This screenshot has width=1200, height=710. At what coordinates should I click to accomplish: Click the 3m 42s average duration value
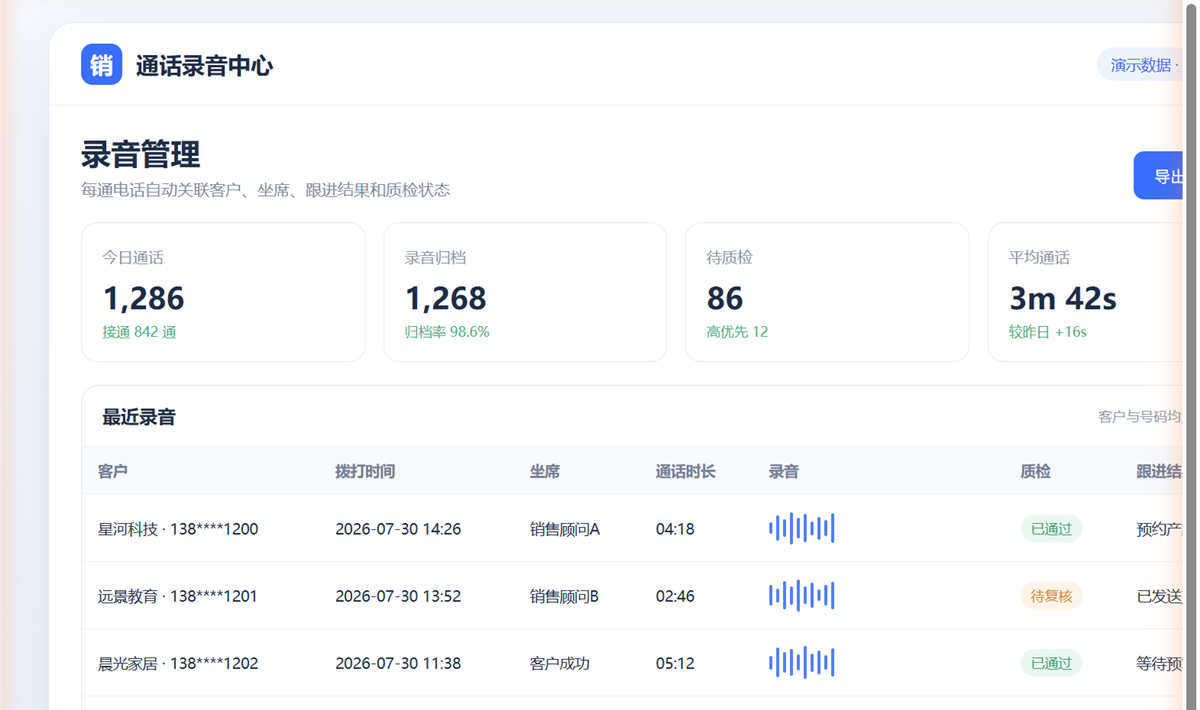coord(1063,298)
